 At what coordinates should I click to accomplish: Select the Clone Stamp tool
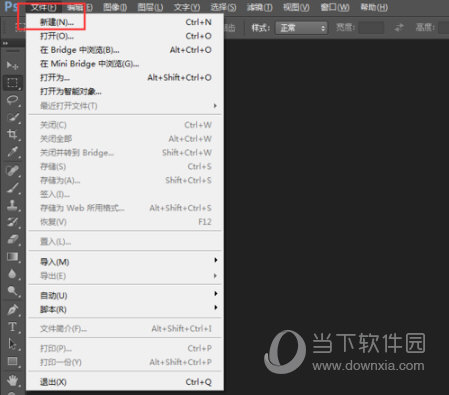tap(12, 205)
